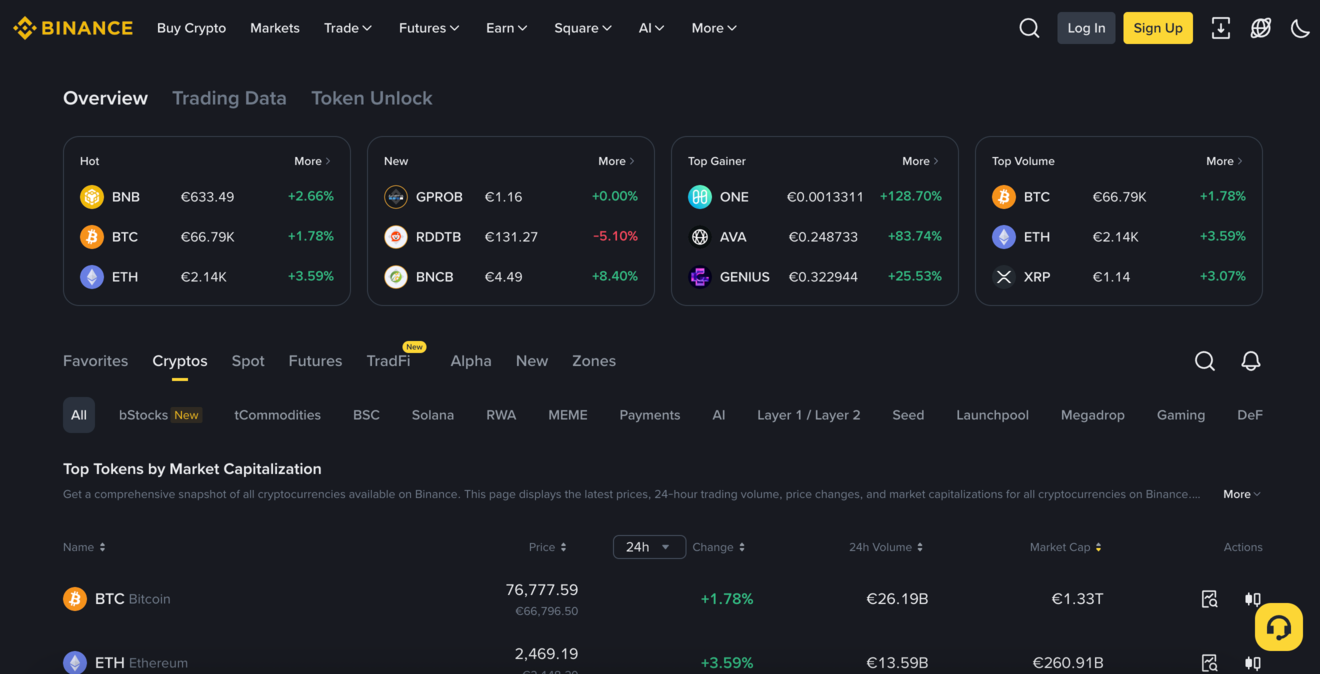Expand the Earn menu
This screenshot has width=1320, height=674.
click(507, 28)
